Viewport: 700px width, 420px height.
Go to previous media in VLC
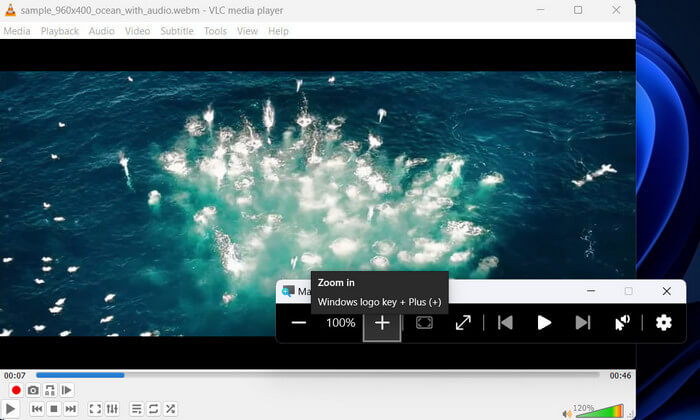coord(37,409)
